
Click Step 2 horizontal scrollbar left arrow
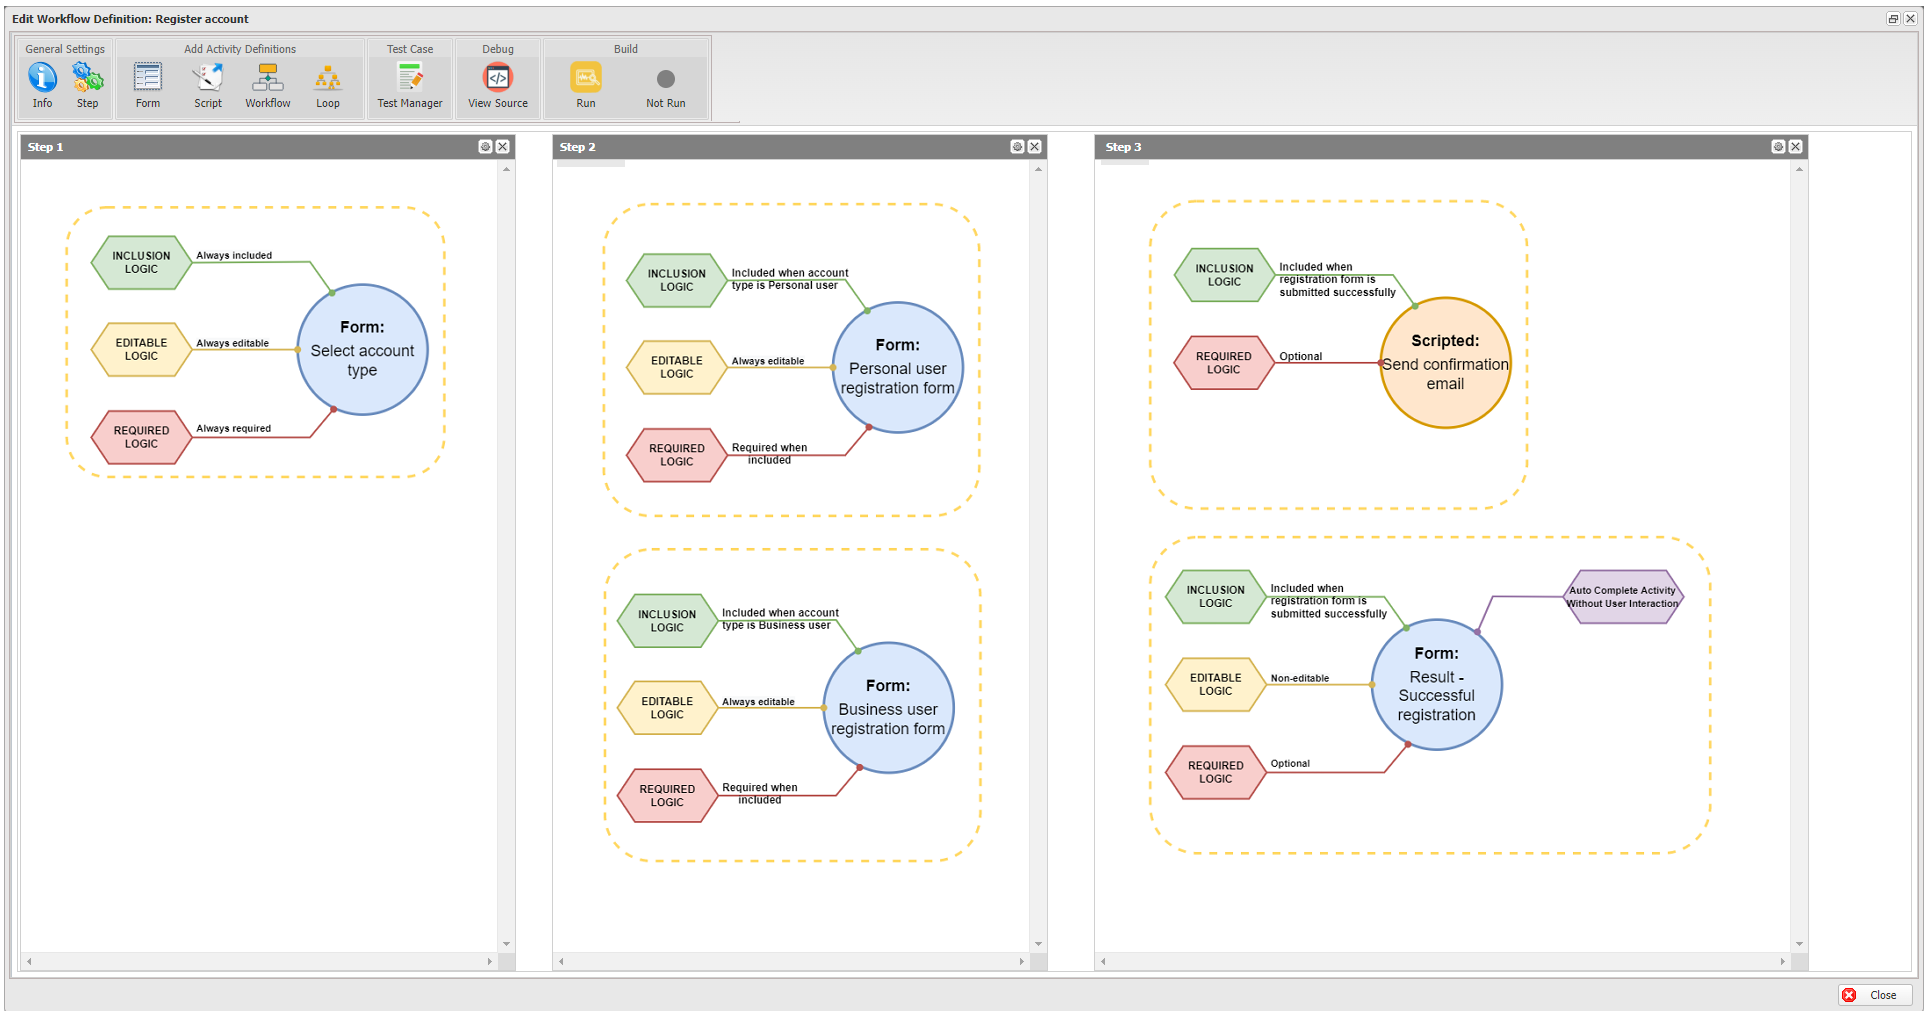click(x=561, y=962)
